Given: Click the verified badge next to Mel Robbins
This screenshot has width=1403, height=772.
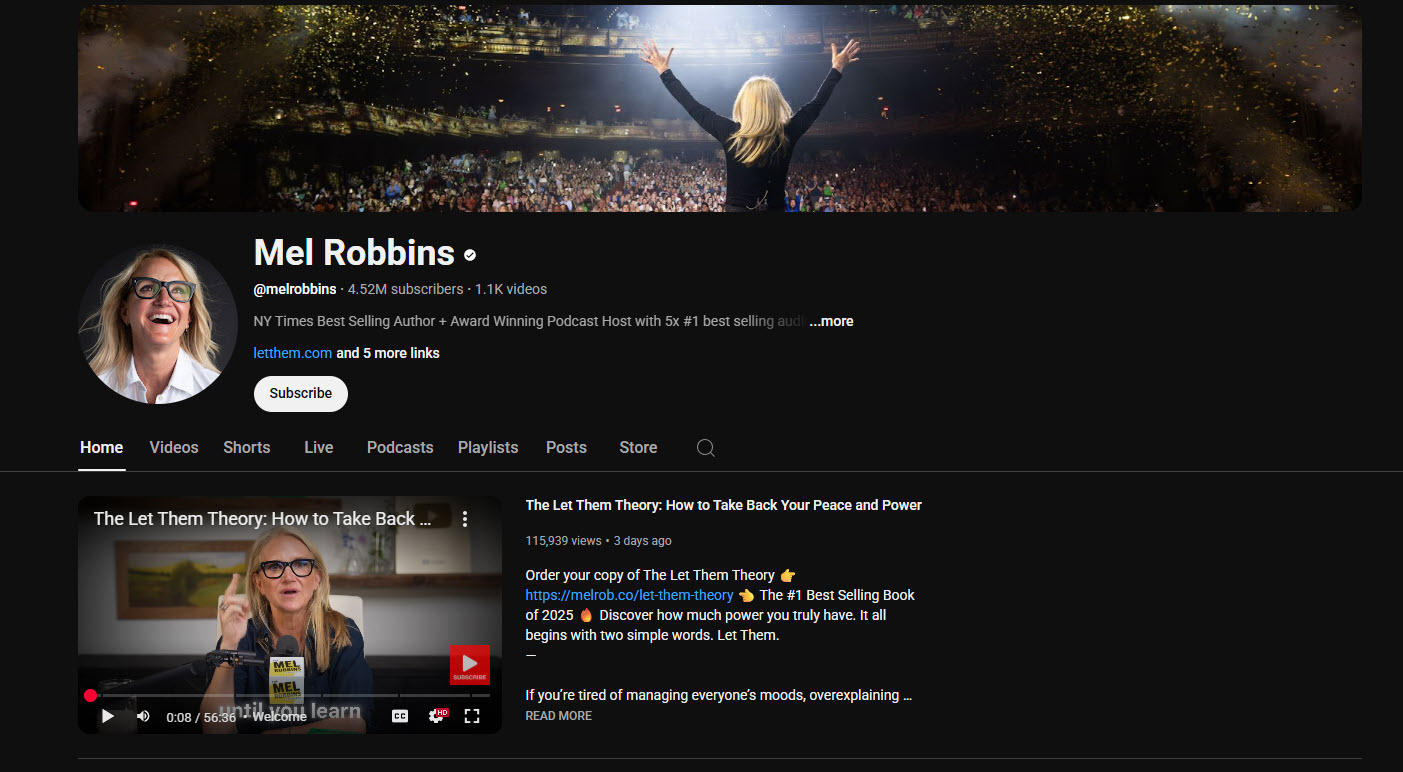Looking at the screenshot, I should (470, 255).
